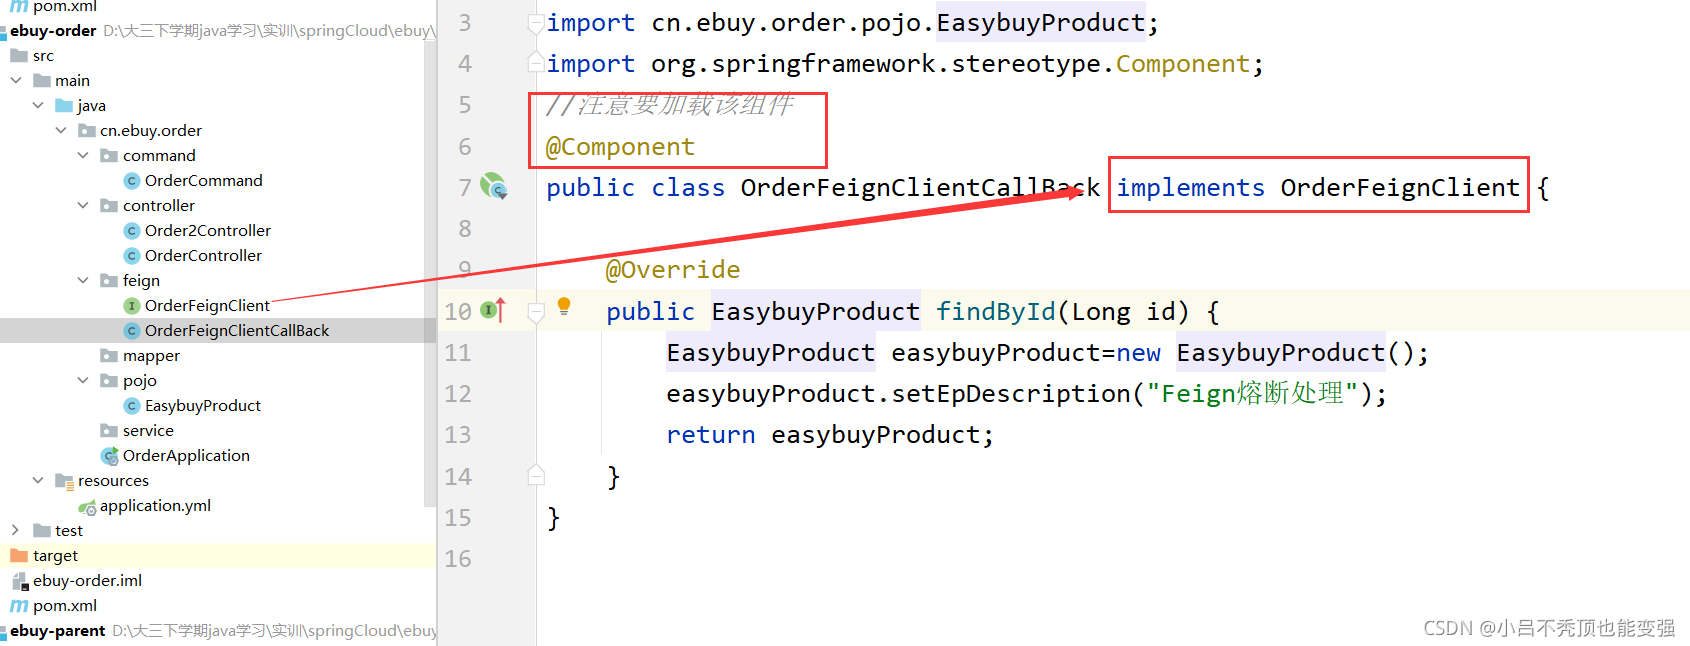This screenshot has width=1690, height=646.
Task: Select OrderCommand in the project tree
Action: [x=204, y=181]
